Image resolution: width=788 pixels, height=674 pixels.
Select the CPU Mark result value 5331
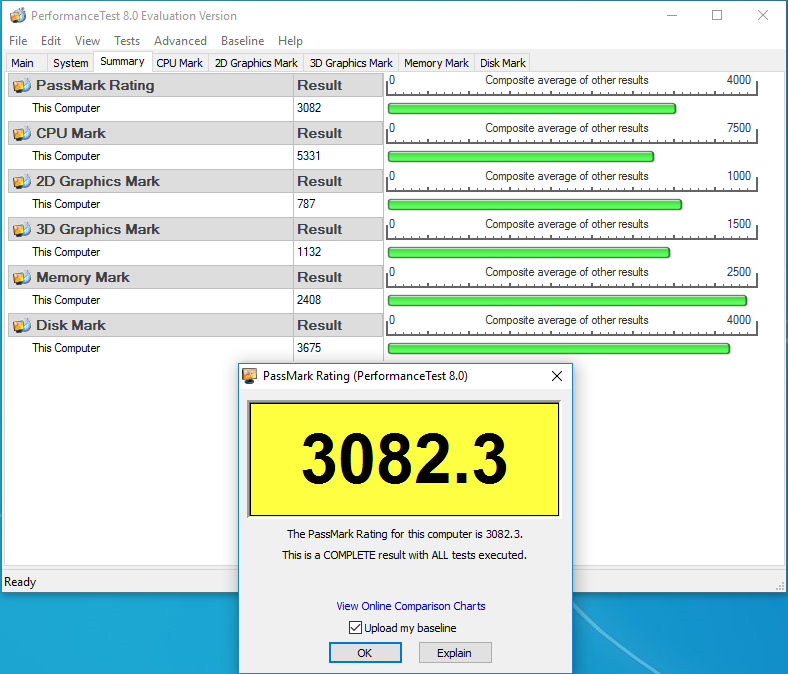(309, 156)
